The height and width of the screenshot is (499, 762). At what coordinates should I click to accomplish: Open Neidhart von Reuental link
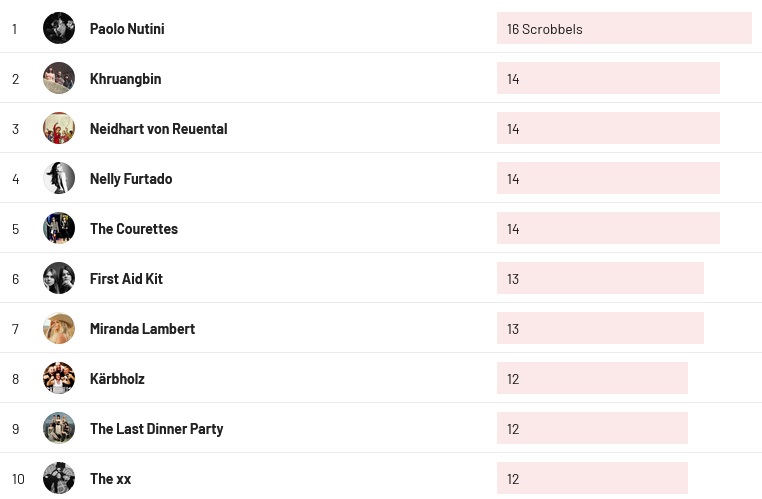[x=158, y=129]
